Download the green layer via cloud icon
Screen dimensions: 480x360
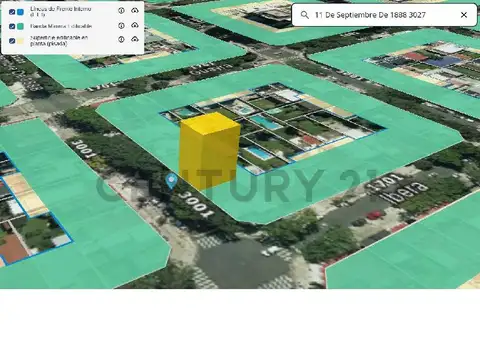coord(135,25)
